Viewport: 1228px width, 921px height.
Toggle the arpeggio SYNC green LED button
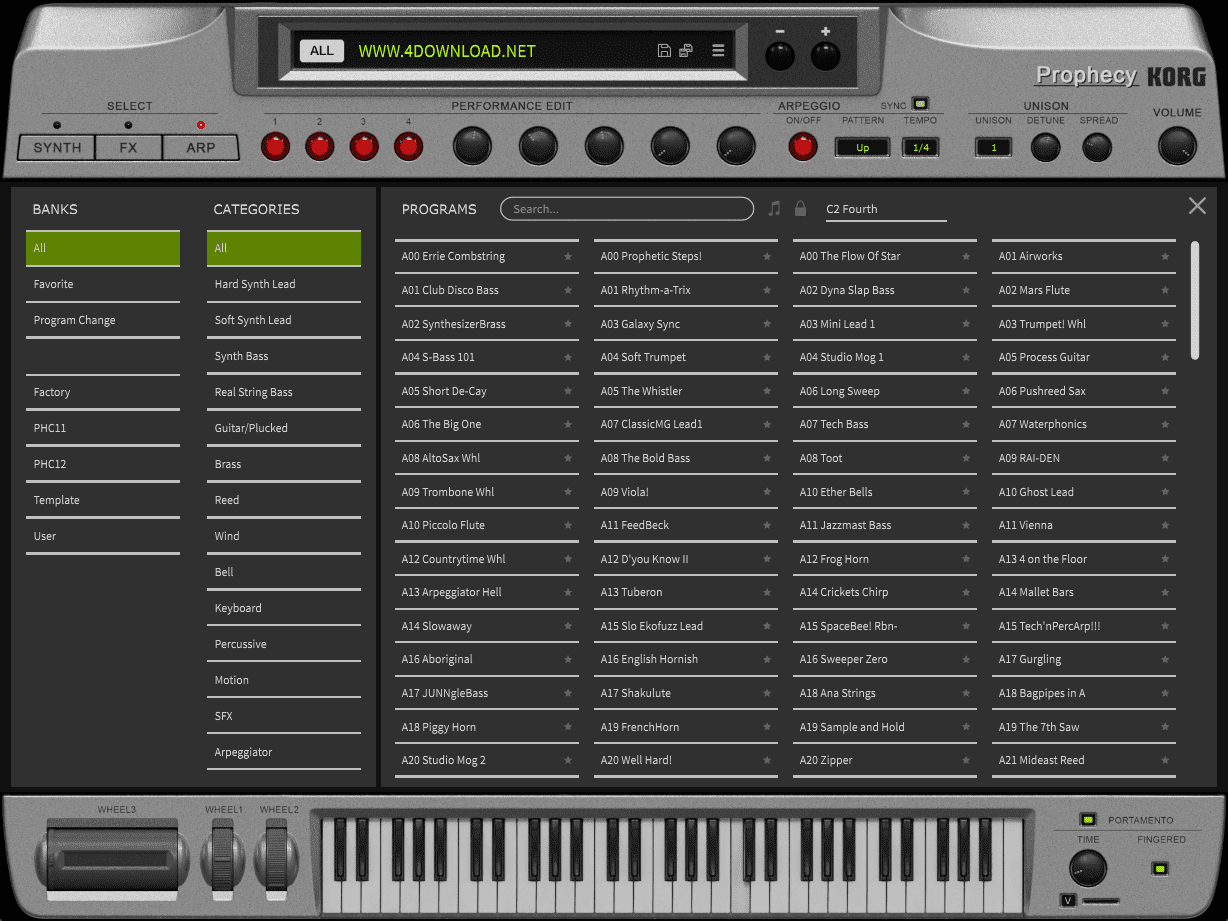[920, 103]
